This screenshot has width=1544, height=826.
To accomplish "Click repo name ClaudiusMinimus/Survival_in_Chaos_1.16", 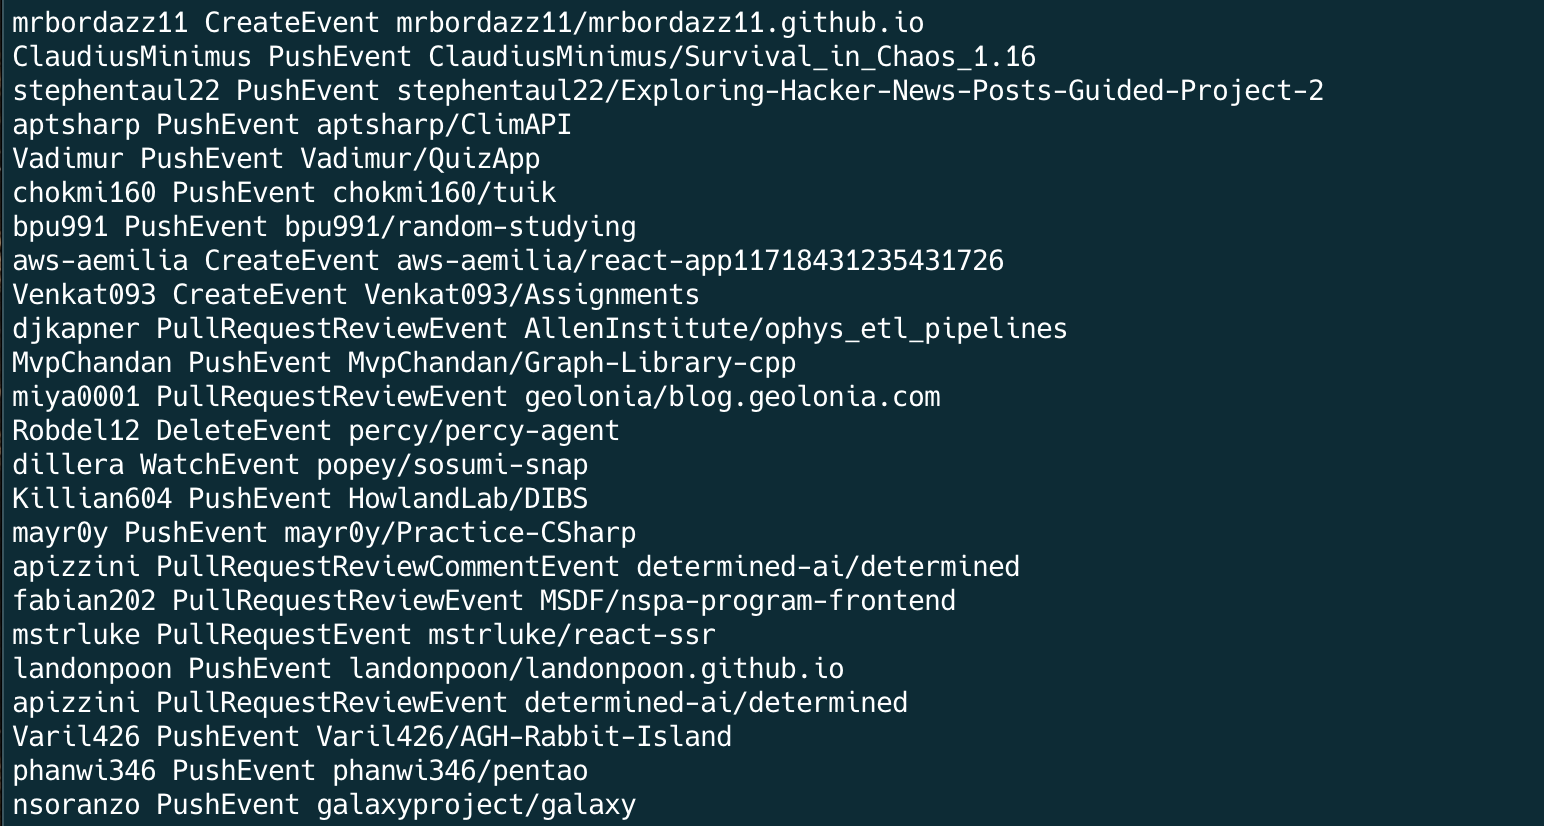I will (732, 56).
